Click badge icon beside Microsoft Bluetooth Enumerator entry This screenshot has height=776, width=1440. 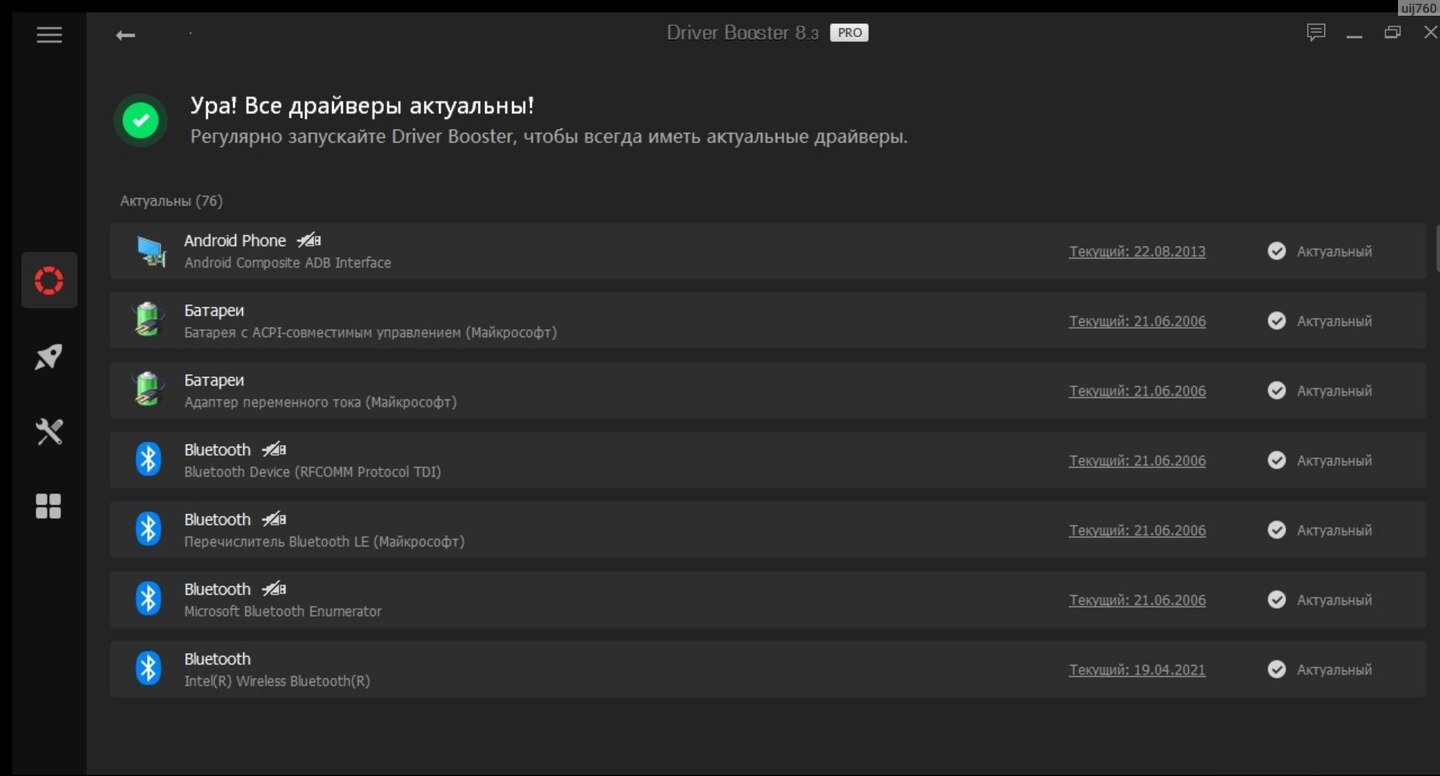[274, 589]
